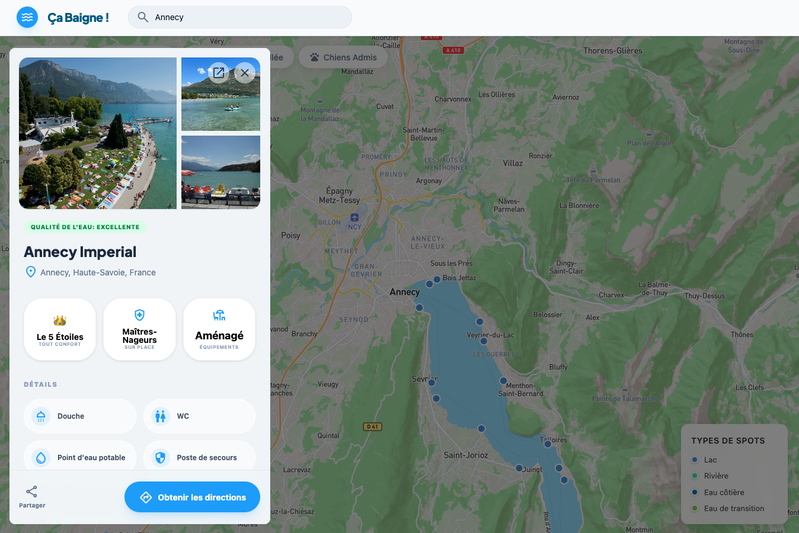This screenshot has width=799, height=533.
Task: Click the shield icon on Maîtres-Nageurs card
Action: (139, 315)
